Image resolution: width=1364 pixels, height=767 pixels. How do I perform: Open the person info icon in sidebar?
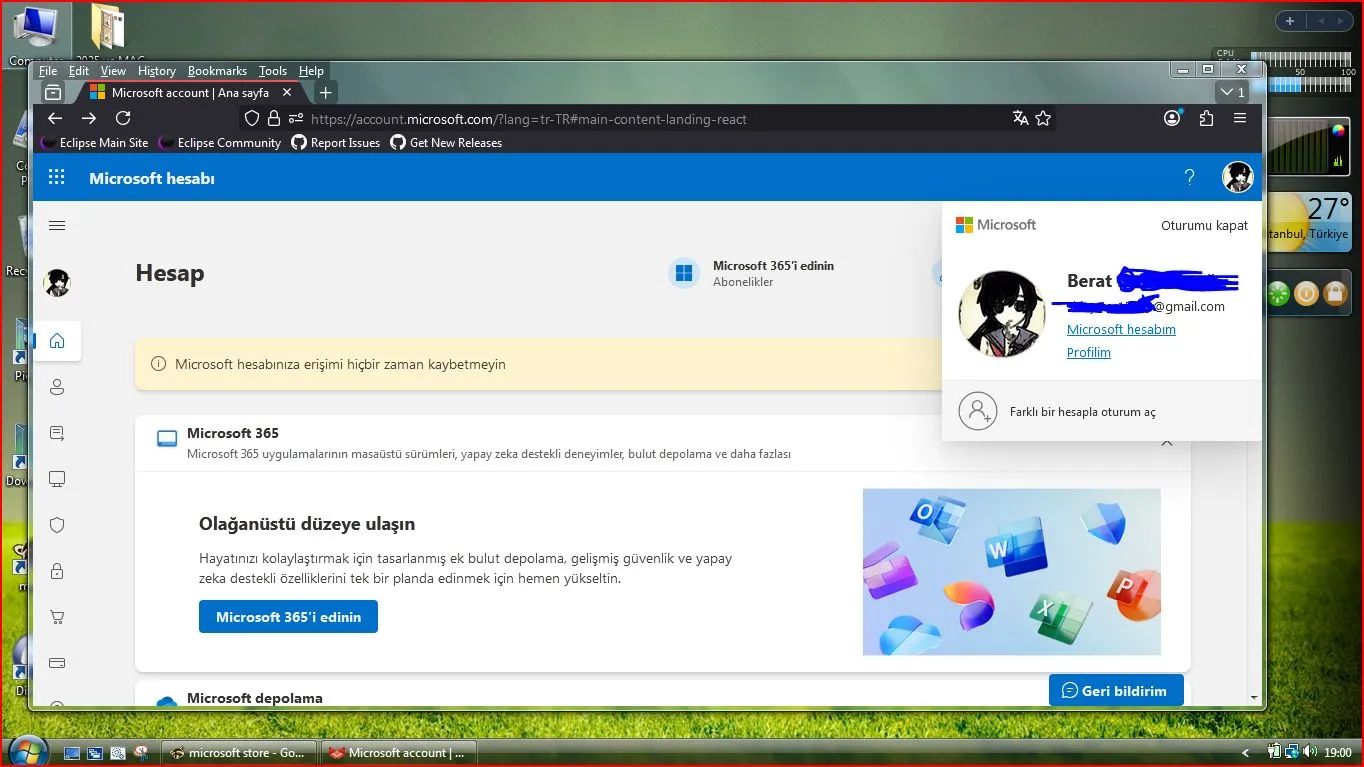tap(57, 387)
